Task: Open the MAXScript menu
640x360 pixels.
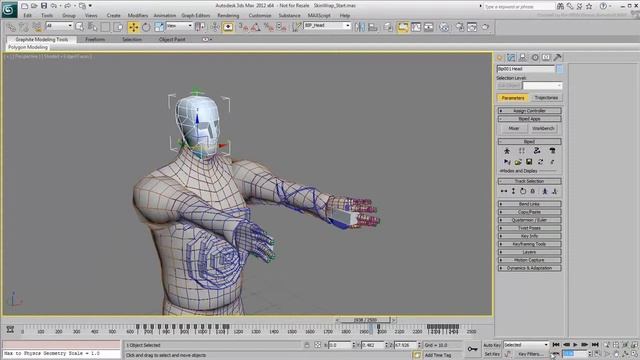Action: click(x=319, y=16)
